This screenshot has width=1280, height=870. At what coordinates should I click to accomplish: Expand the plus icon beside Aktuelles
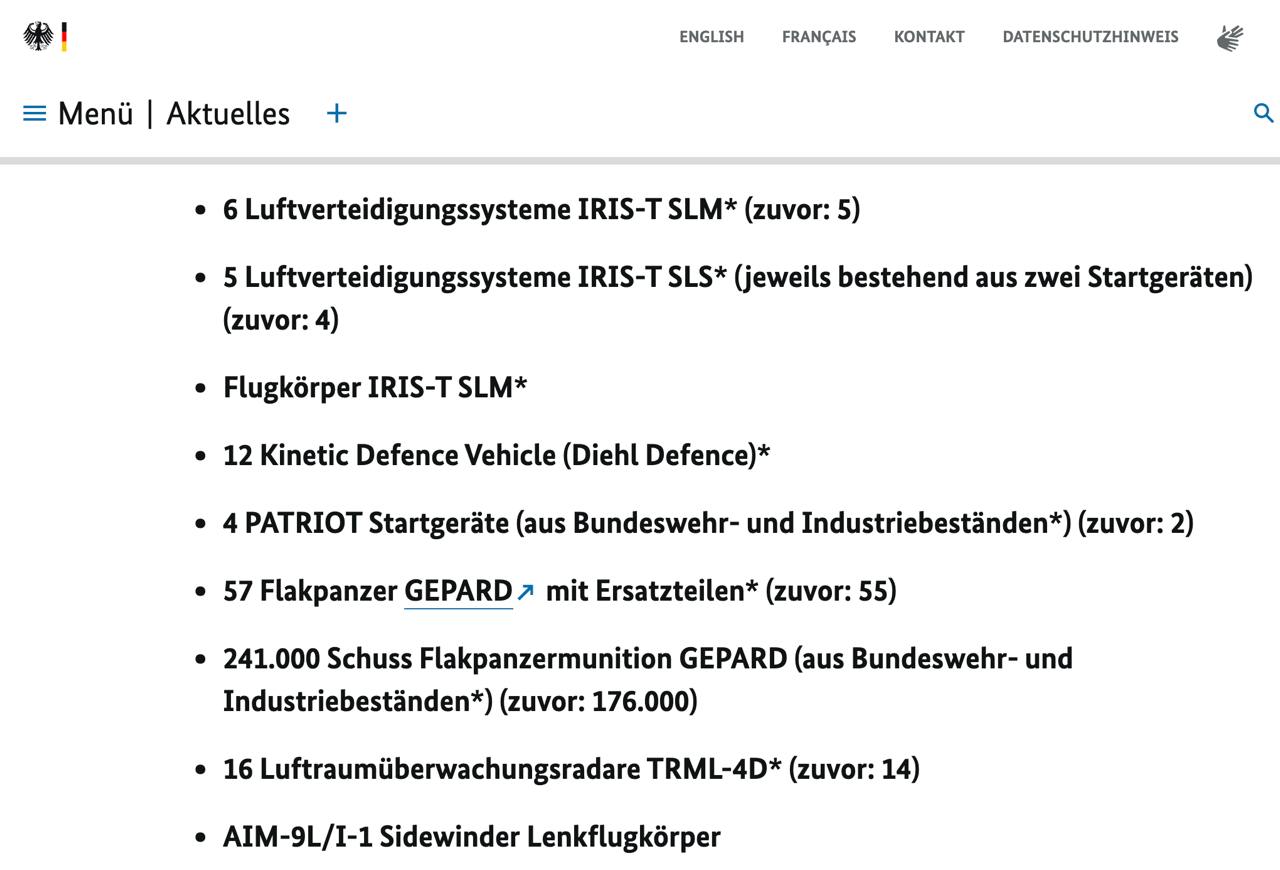coord(337,114)
